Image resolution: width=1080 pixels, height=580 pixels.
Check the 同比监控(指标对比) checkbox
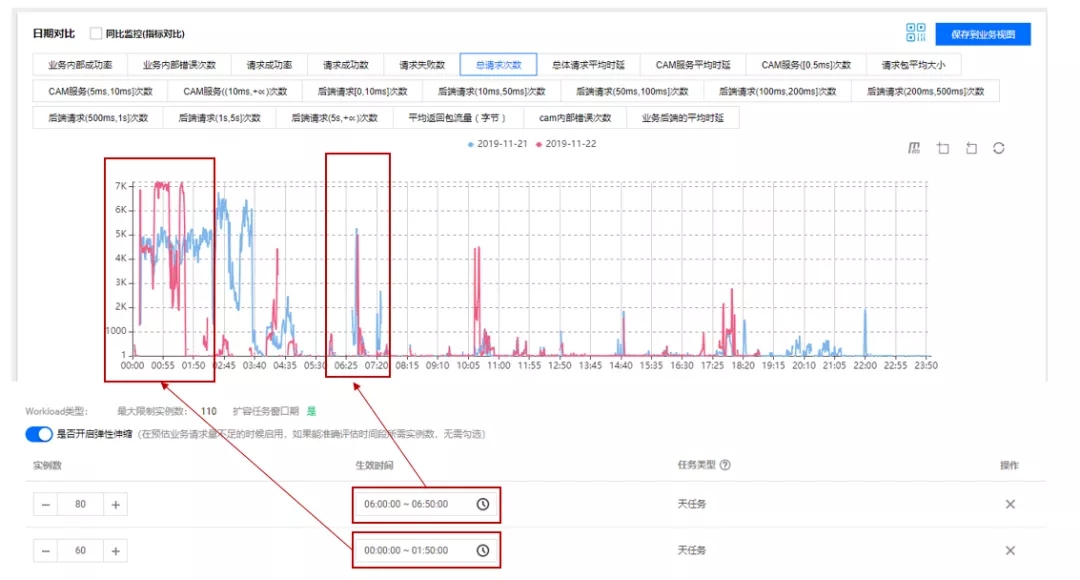(96, 33)
